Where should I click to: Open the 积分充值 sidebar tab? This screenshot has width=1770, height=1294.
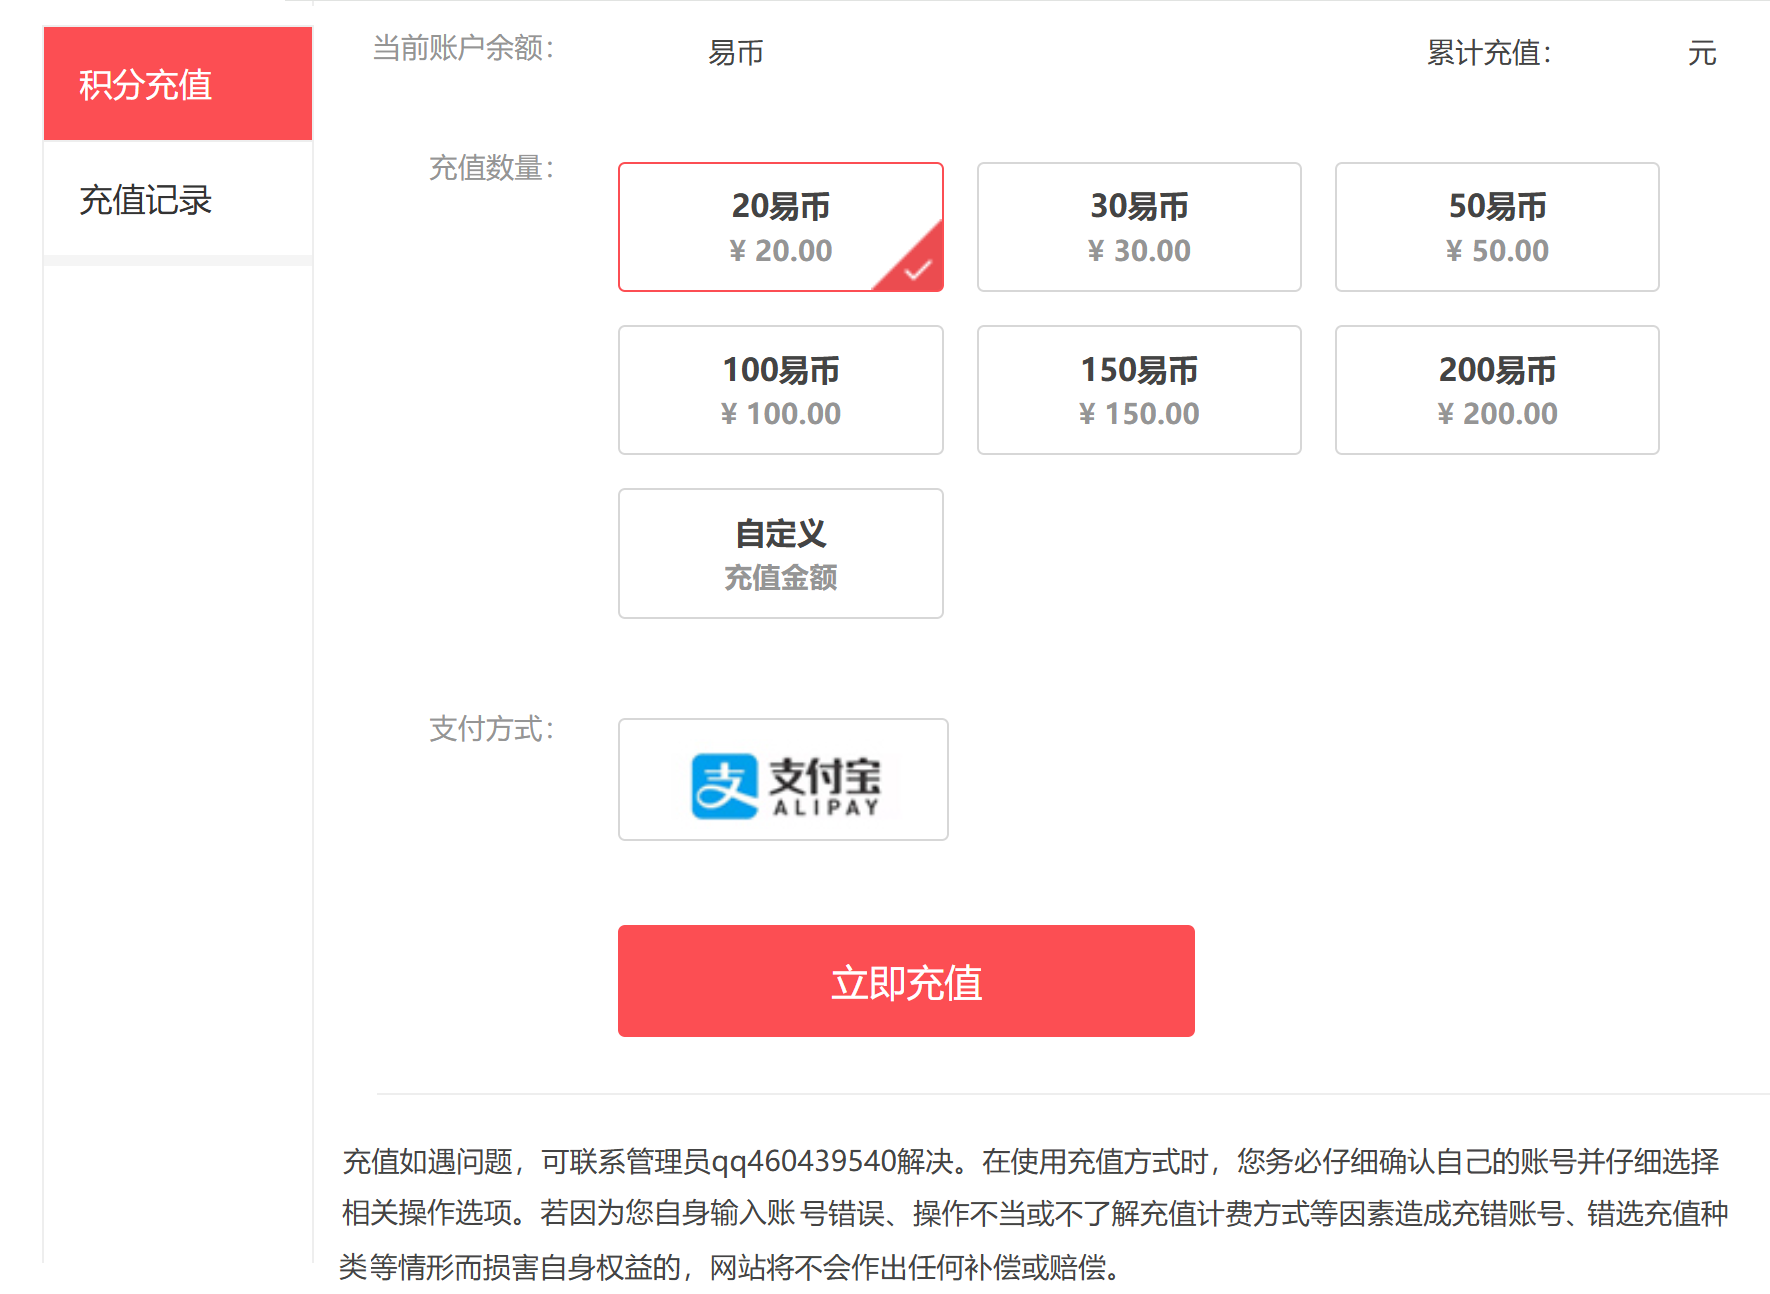tap(178, 84)
